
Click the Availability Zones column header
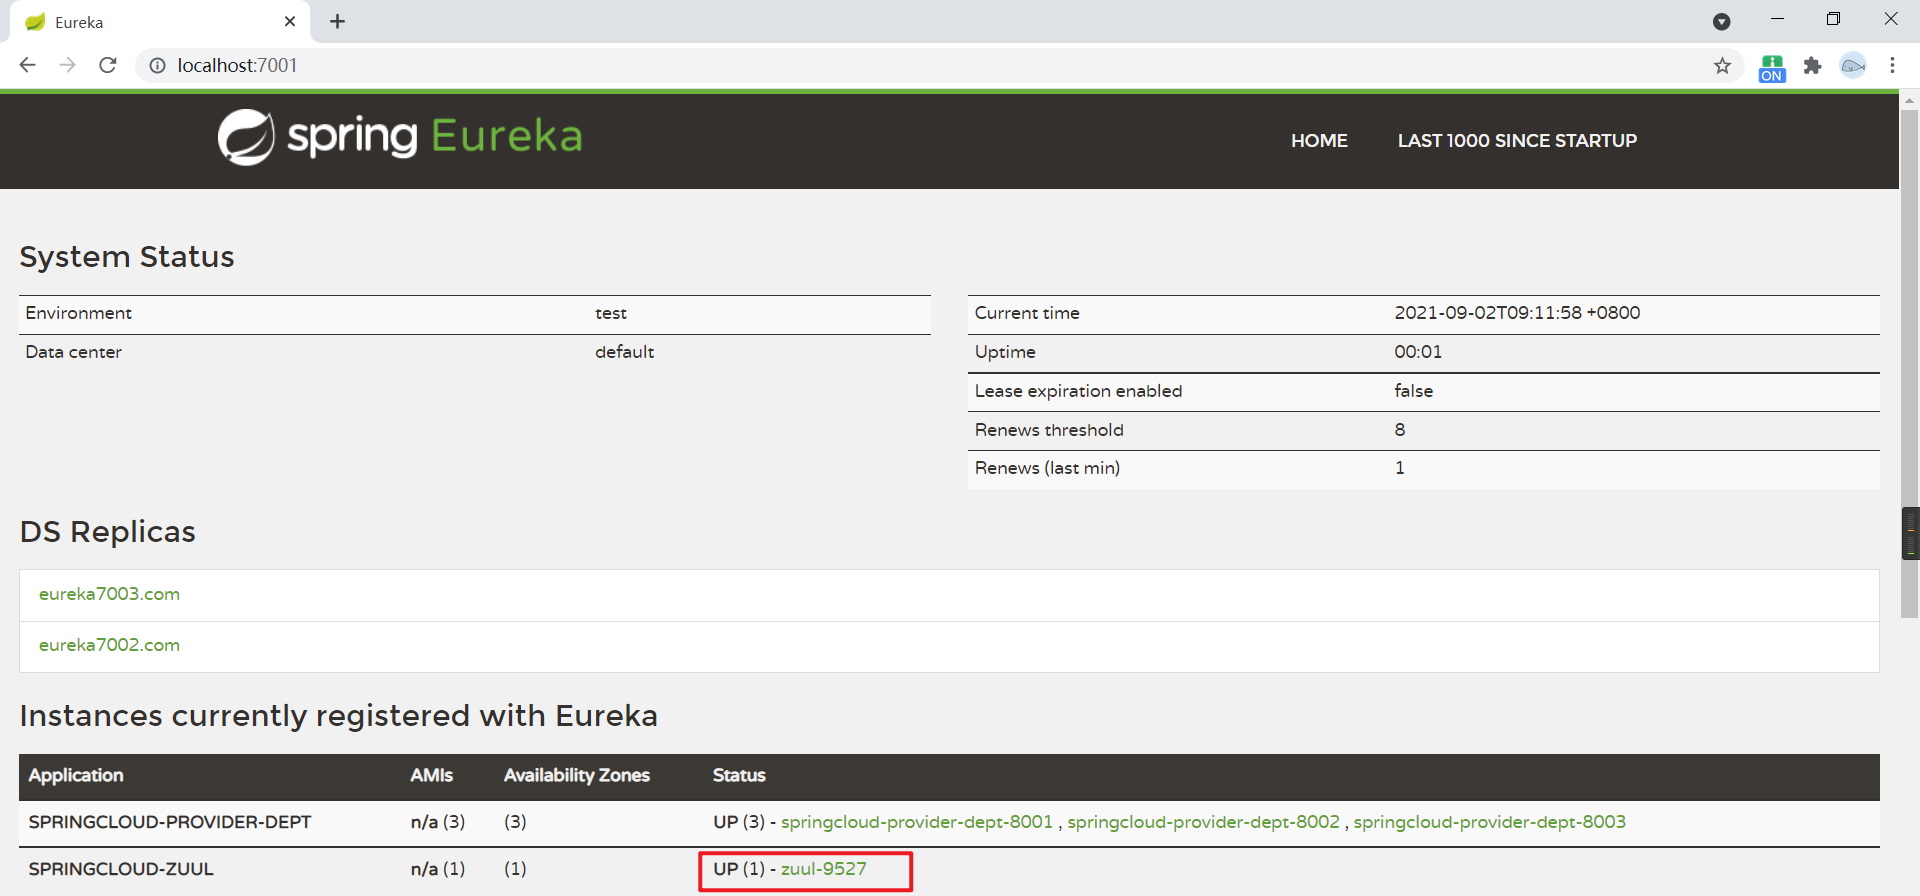pyautogui.click(x=577, y=775)
